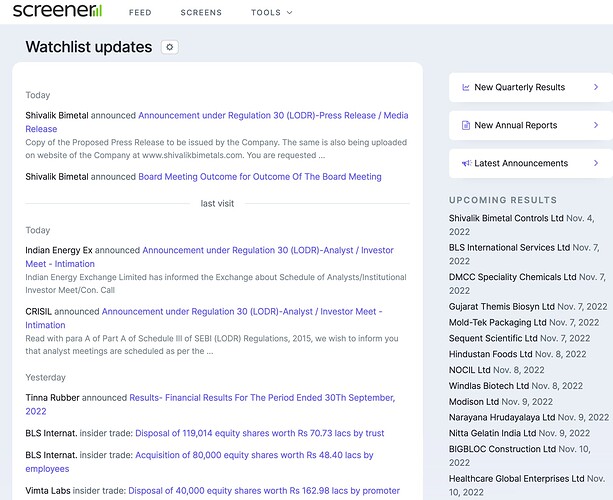The image size is (613, 500).
Task: Select Hindustan Foods Ltd upcoming result
Action: click(490, 354)
